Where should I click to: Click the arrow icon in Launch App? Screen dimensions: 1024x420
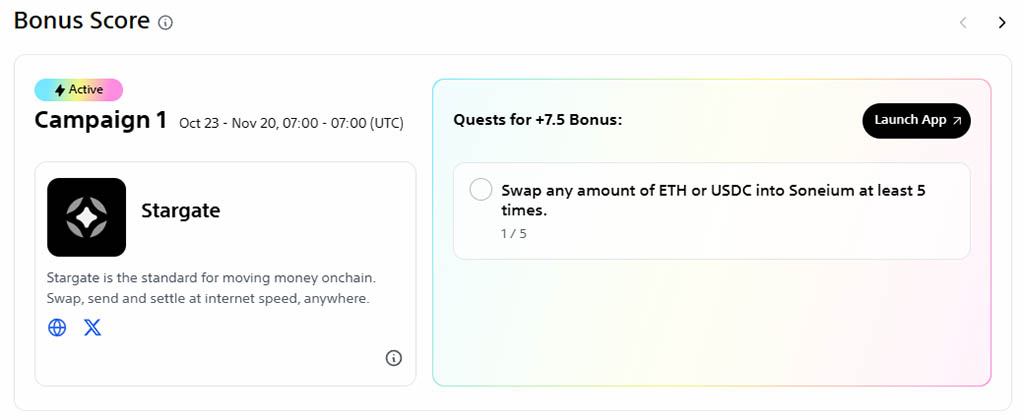956,120
